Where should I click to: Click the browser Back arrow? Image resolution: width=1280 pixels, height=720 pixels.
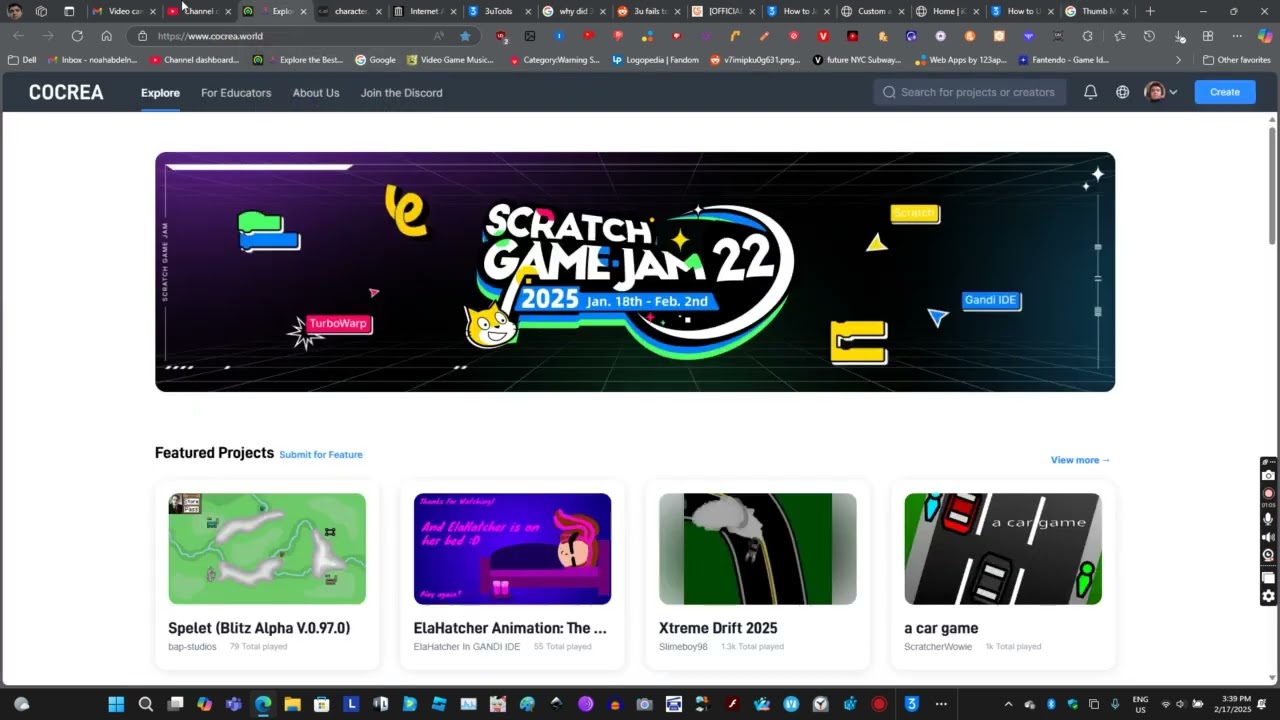(18, 36)
